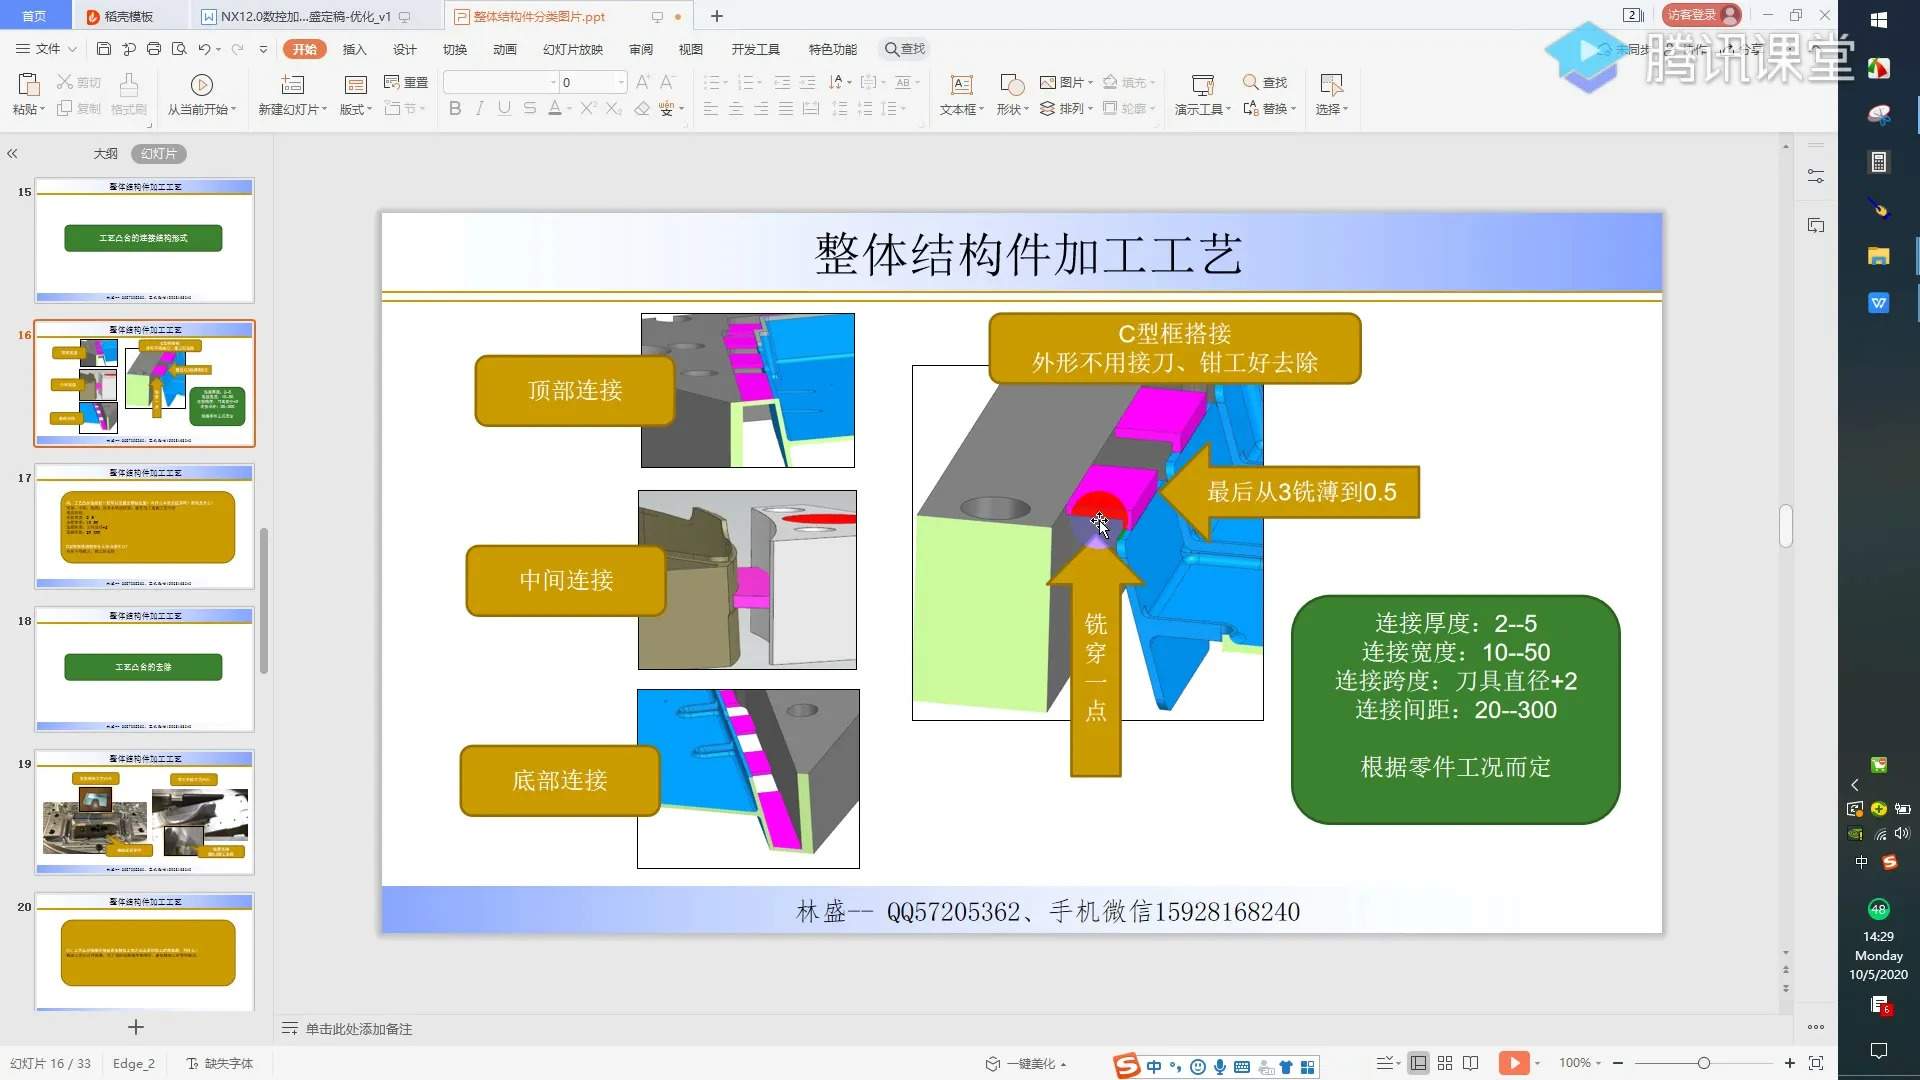Toggle bold formatting

(x=455, y=109)
